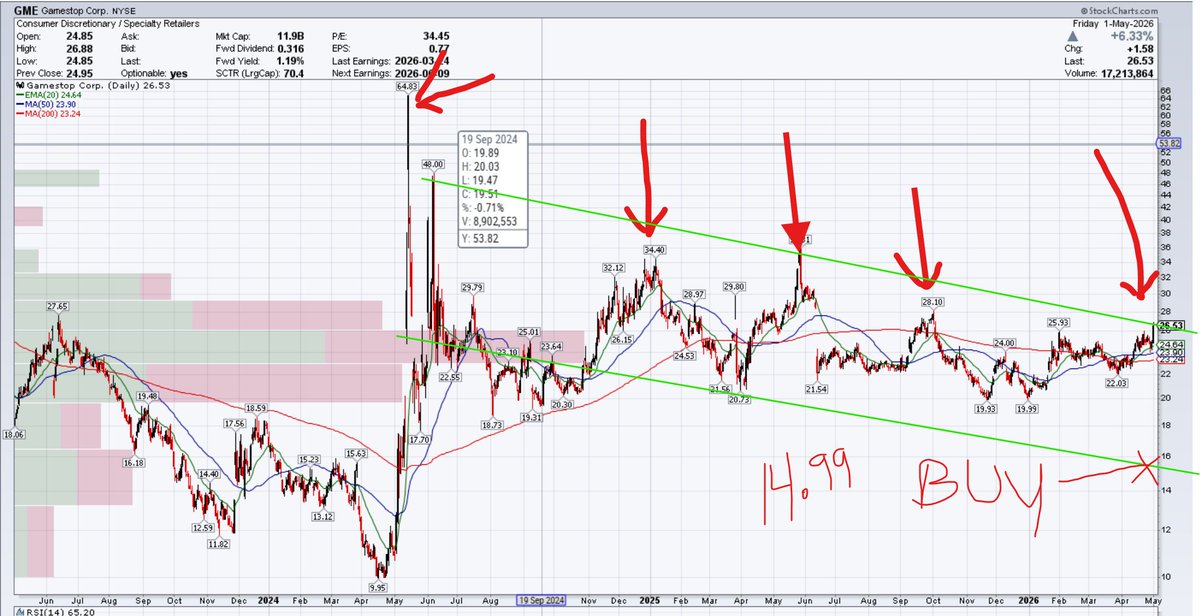1200x616 pixels.
Task: Click the highlighted 19 Sep 2024 date-axis marker
Action: [541, 600]
